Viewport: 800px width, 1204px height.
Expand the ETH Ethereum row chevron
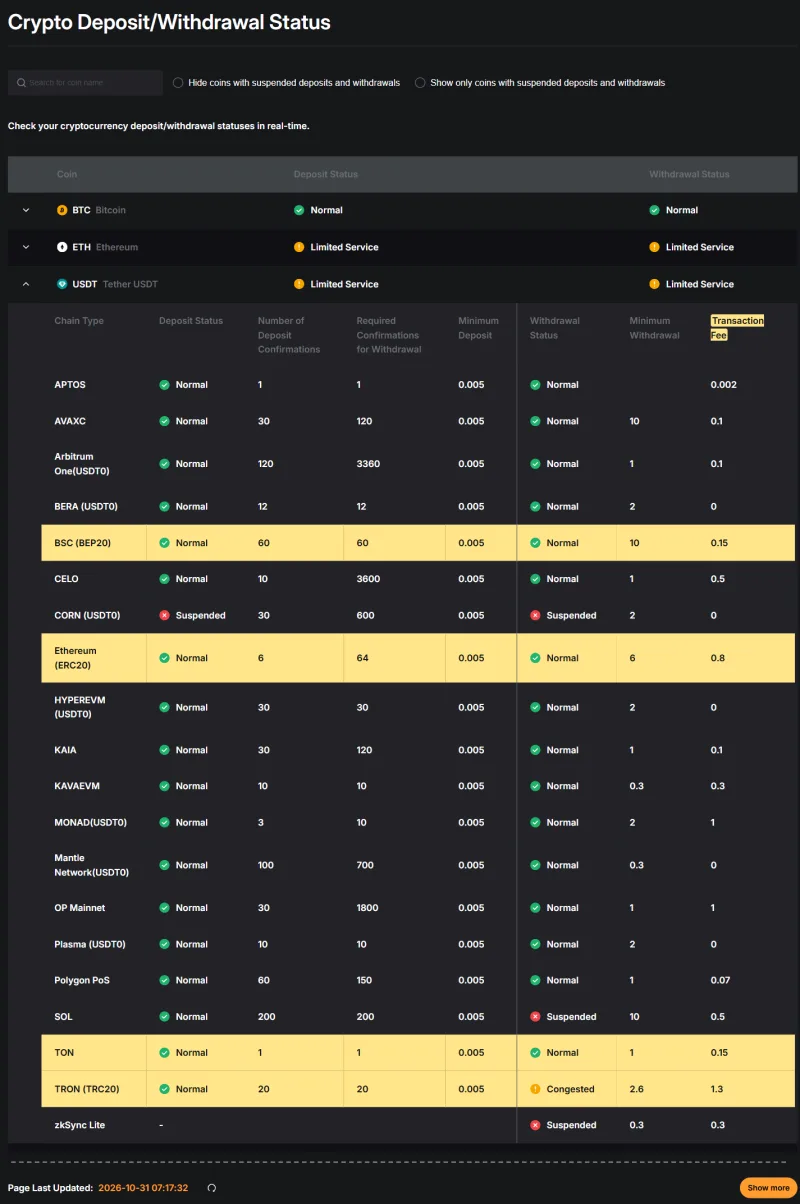[26, 247]
